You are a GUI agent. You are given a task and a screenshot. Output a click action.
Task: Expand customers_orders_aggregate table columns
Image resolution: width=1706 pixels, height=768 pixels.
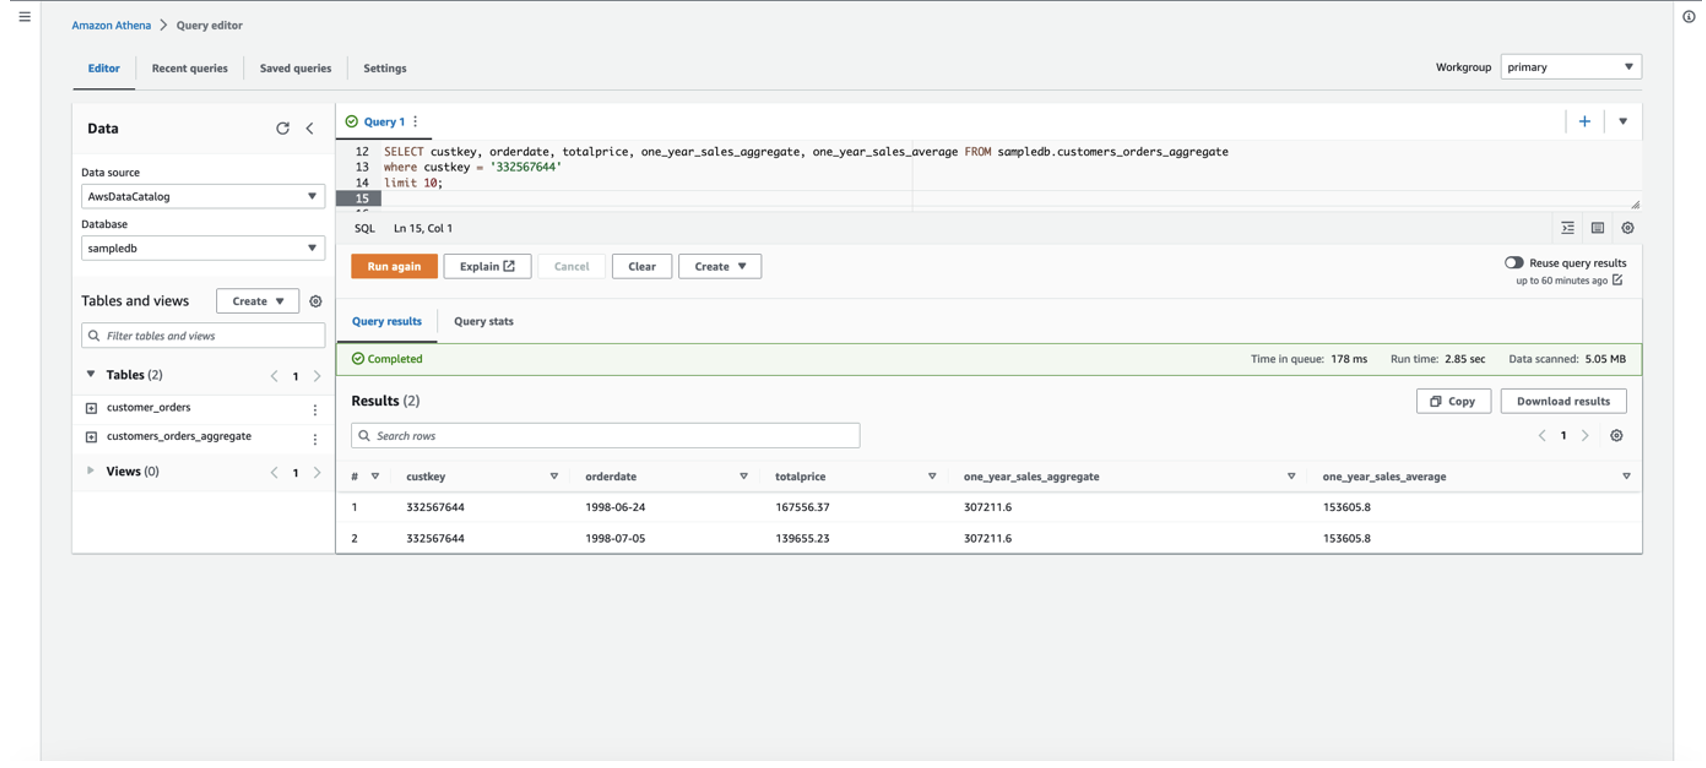tap(91, 437)
